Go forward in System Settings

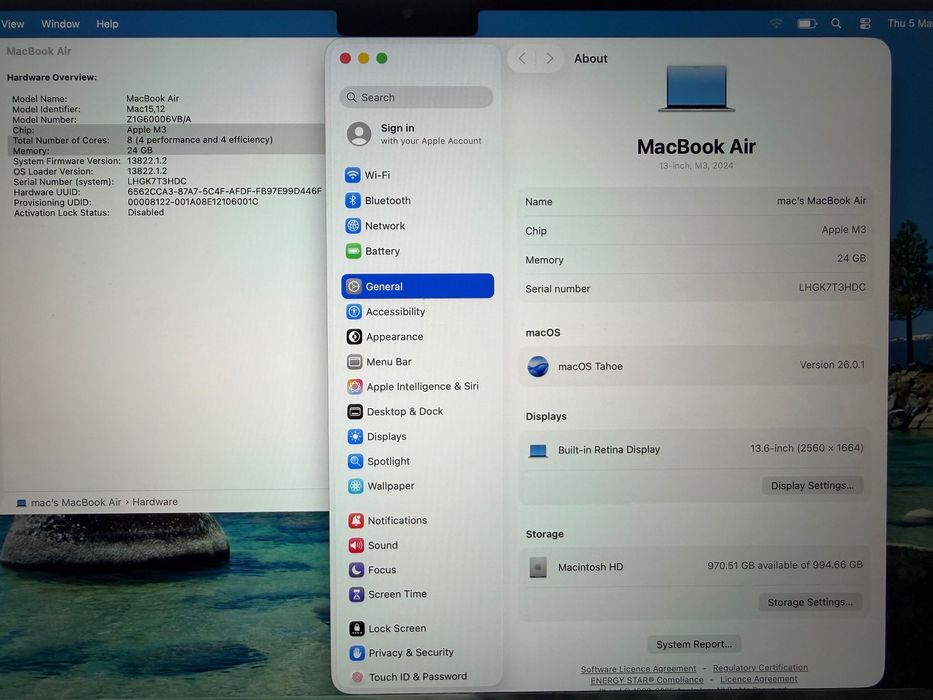click(549, 58)
